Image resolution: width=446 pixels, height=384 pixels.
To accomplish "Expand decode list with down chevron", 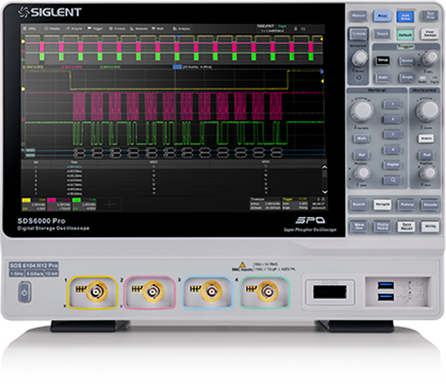I will (x=324, y=192).
